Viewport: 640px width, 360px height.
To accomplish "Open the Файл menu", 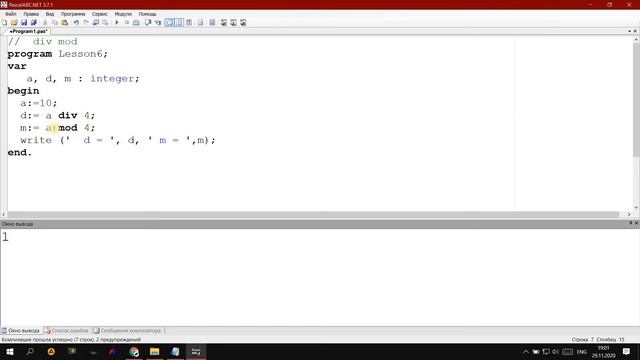I will click(x=11, y=14).
